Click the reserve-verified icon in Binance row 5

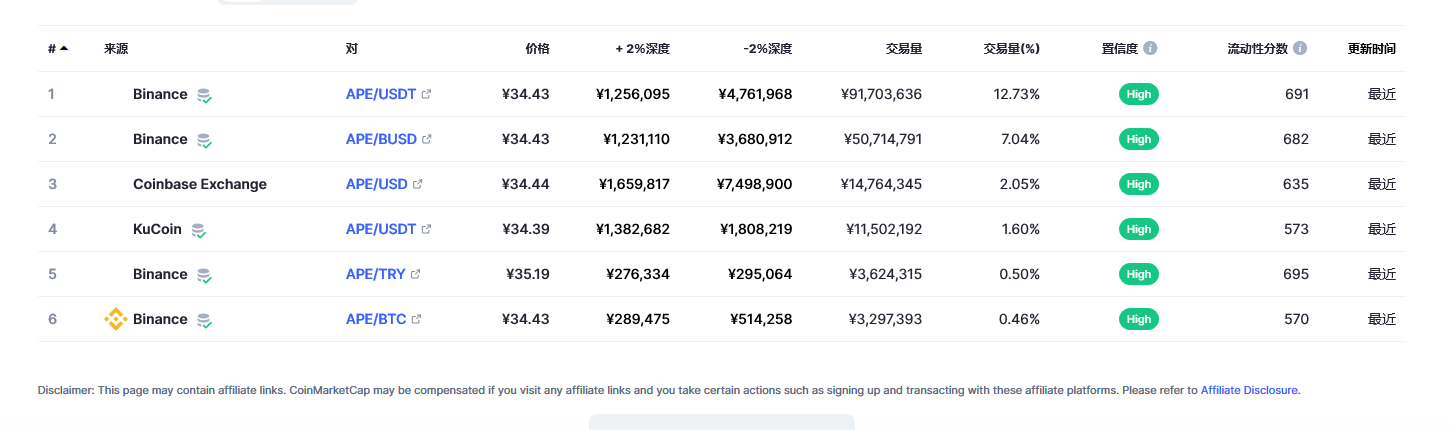point(204,275)
